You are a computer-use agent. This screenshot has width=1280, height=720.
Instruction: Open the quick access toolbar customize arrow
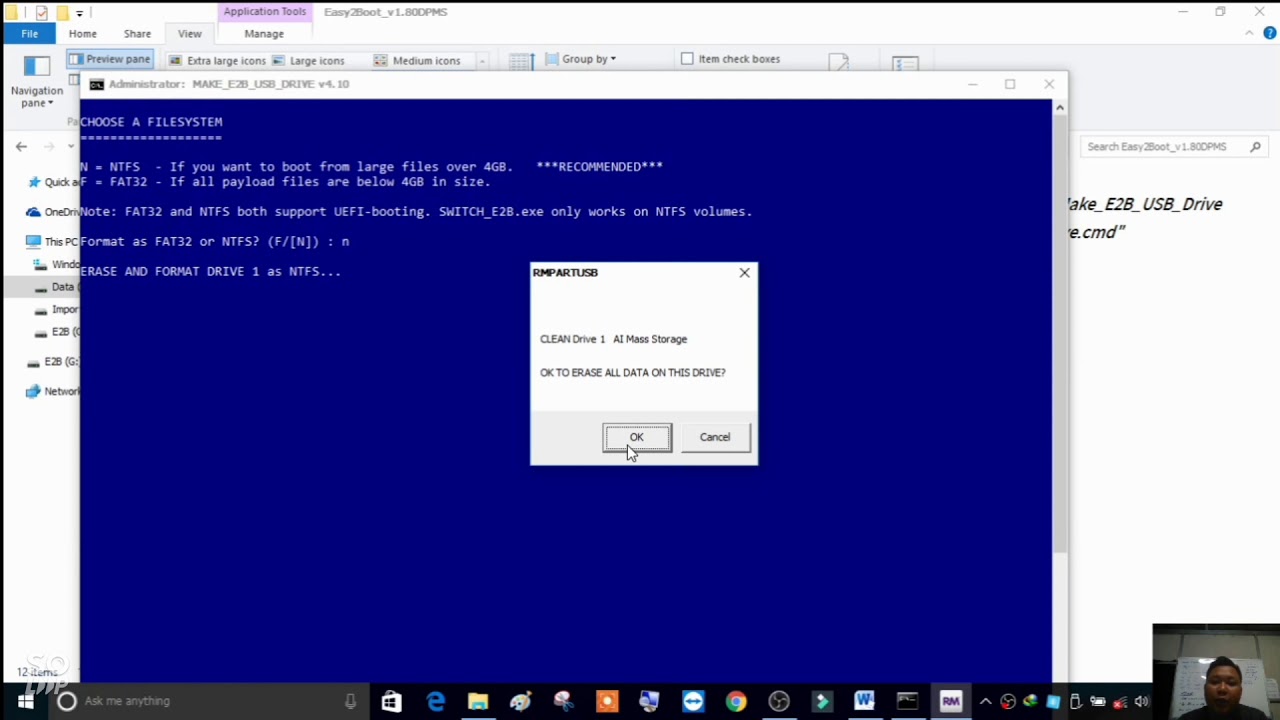pos(79,13)
